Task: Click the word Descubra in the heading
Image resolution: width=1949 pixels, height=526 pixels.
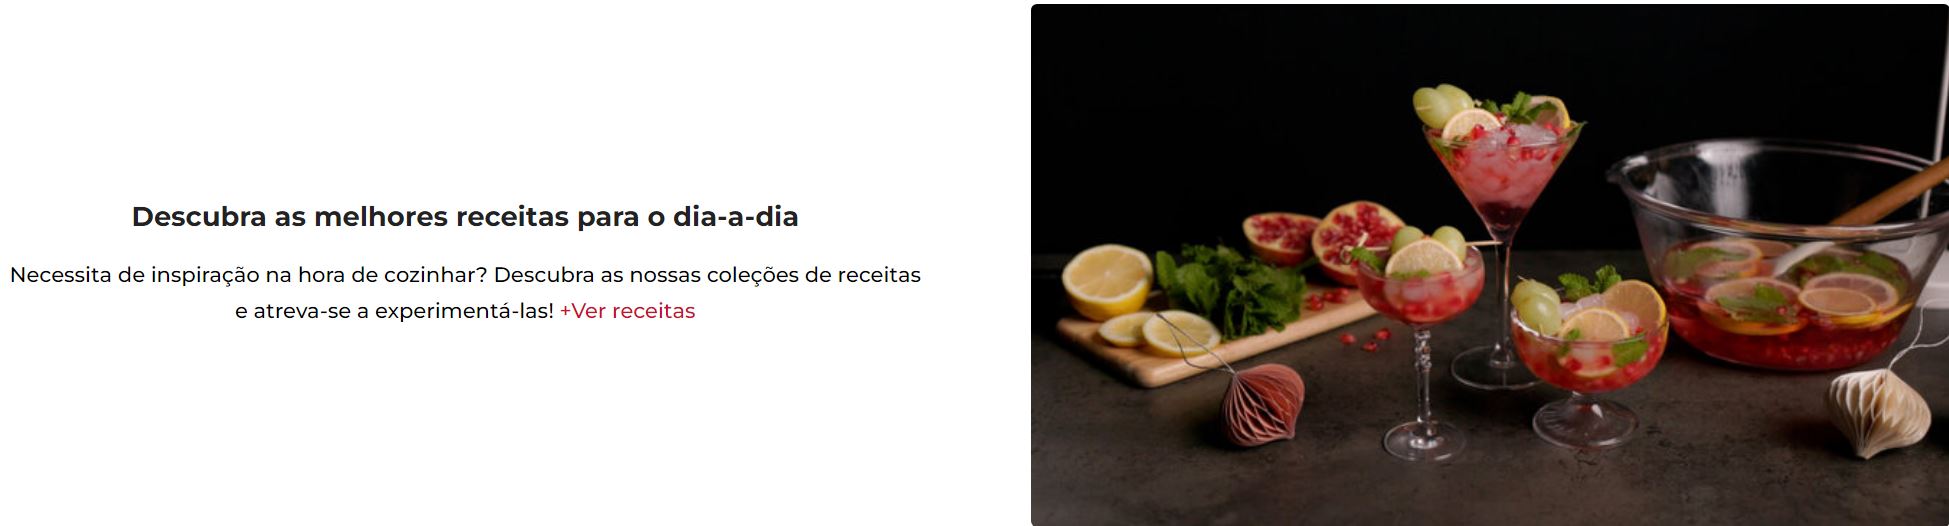Action: click(x=199, y=217)
